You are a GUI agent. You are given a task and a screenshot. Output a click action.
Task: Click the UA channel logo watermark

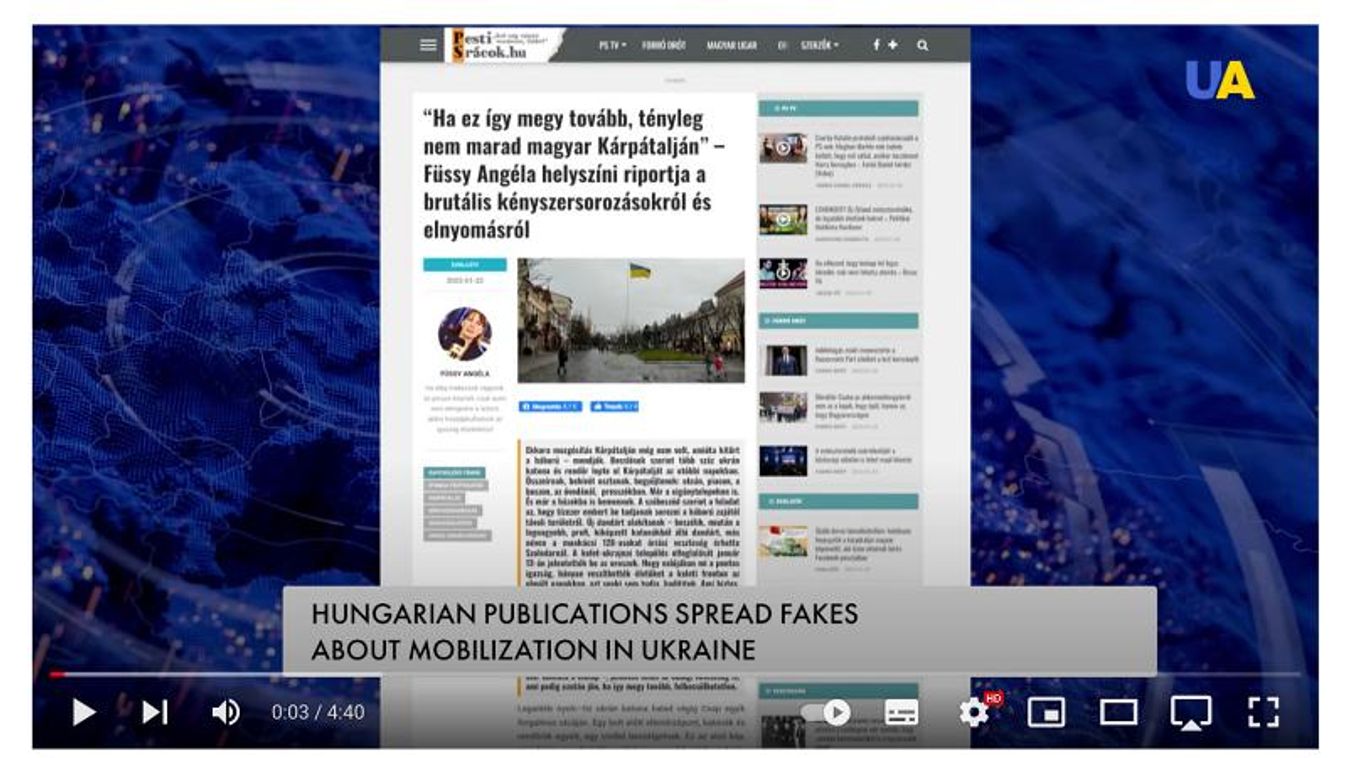point(1219,80)
